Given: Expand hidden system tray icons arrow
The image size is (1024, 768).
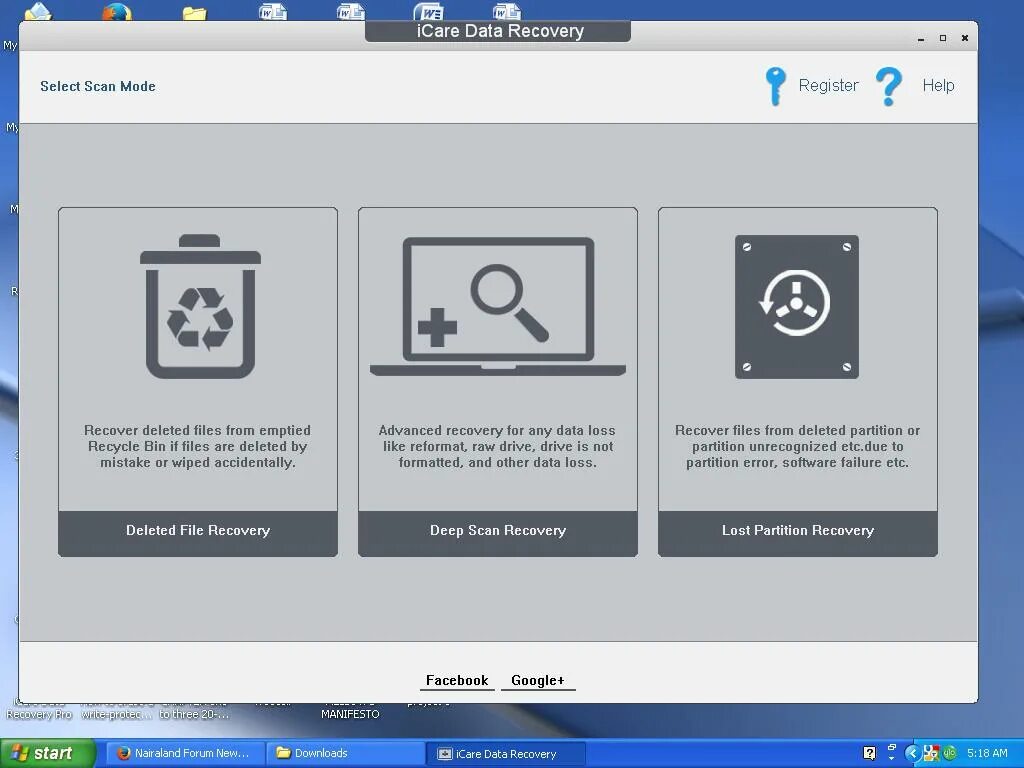Looking at the screenshot, I should 912,754.
